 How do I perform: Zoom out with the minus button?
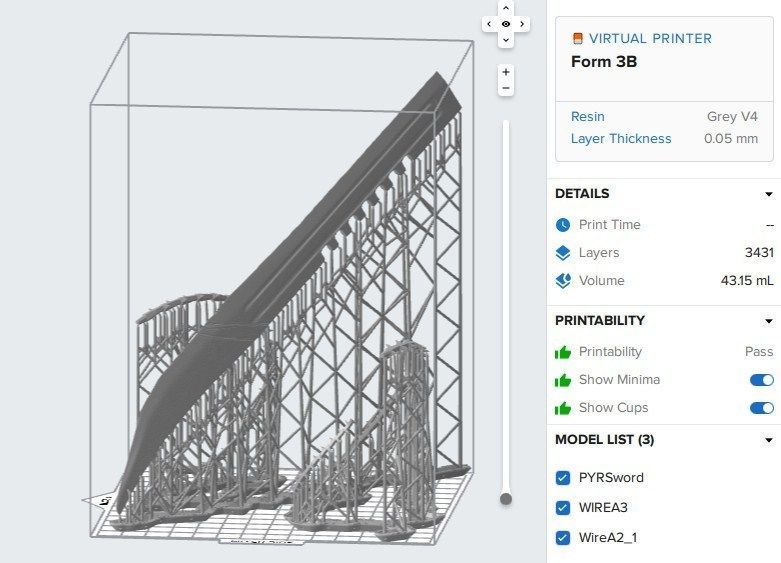click(x=506, y=88)
